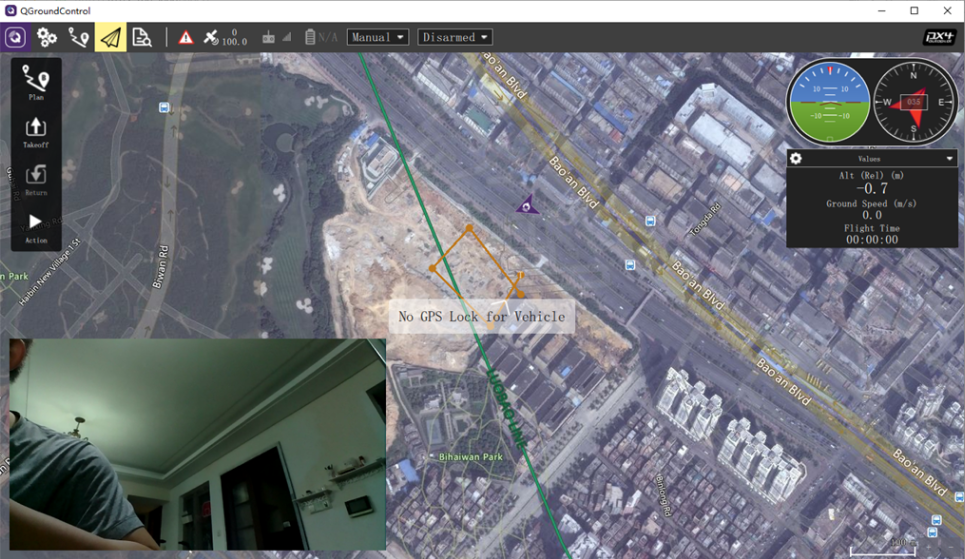The height and width of the screenshot is (559, 965).
Task: Click the Takeoff tool button
Action: tap(36, 132)
